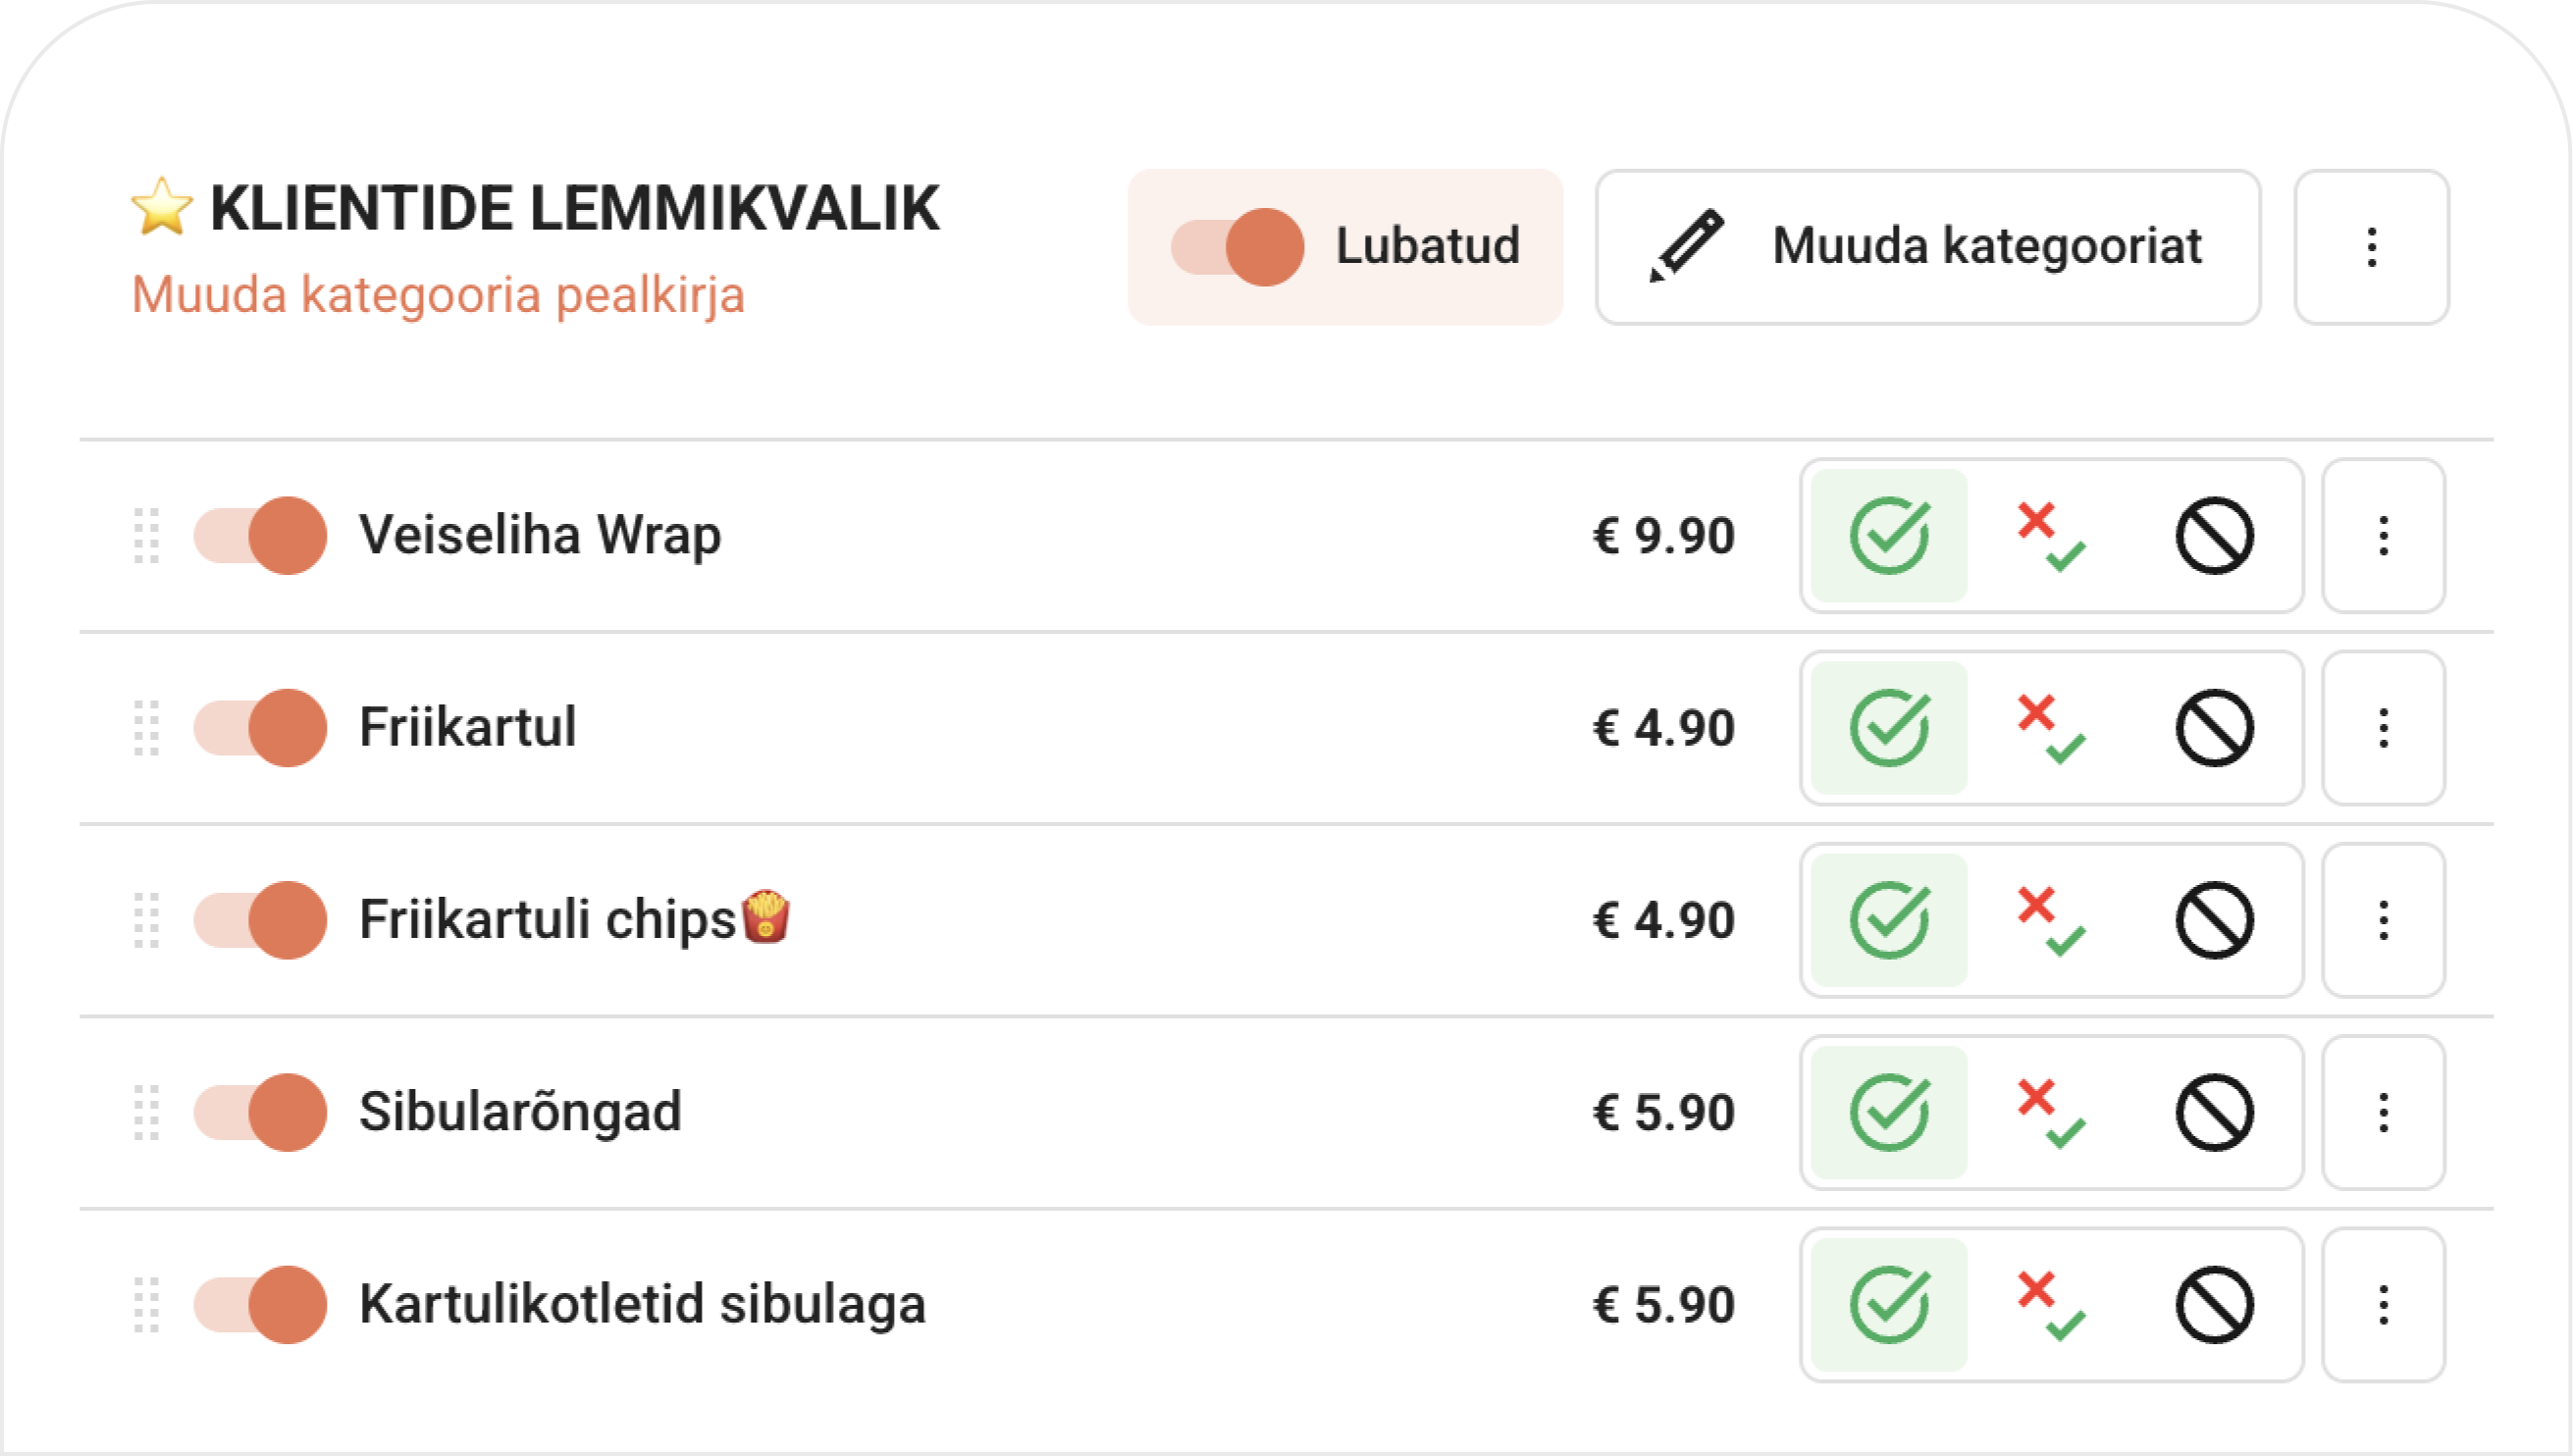Click the Muuda kategooriat button

point(1928,247)
